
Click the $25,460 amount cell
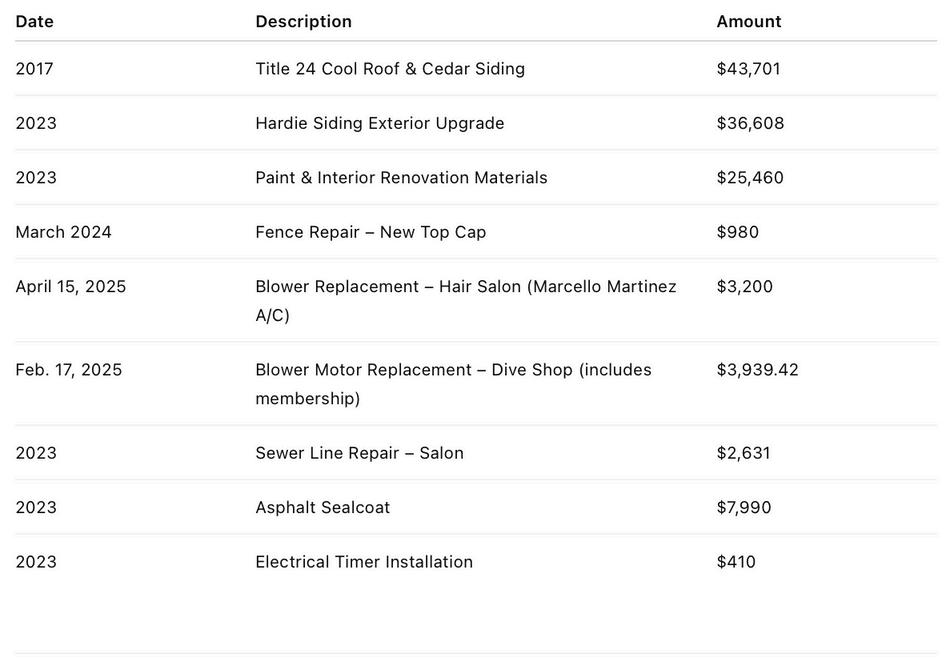750,177
